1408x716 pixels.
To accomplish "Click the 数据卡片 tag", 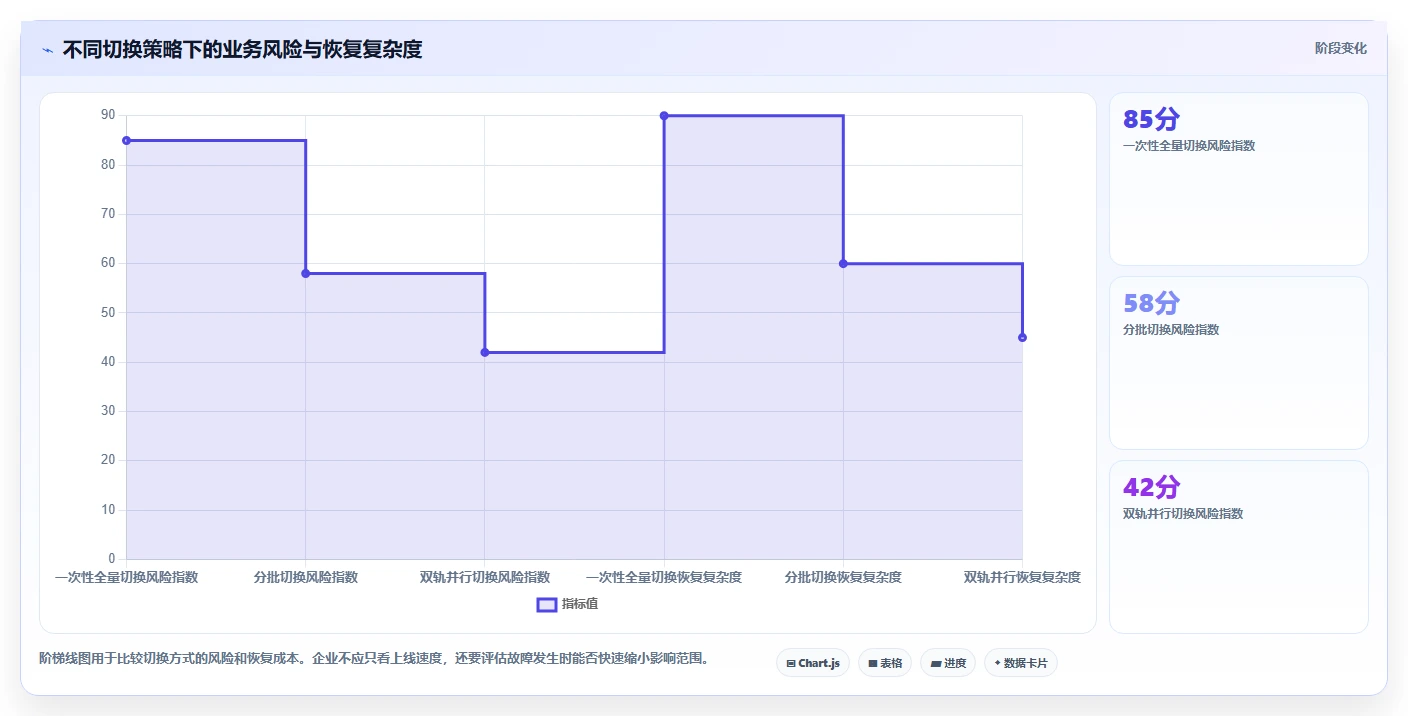I will pyautogui.click(x=1021, y=663).
